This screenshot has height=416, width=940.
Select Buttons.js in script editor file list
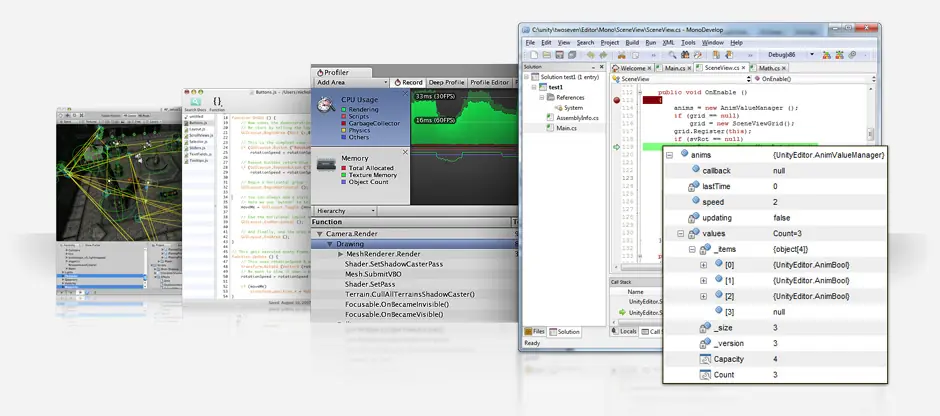click(x=198, y=122)
